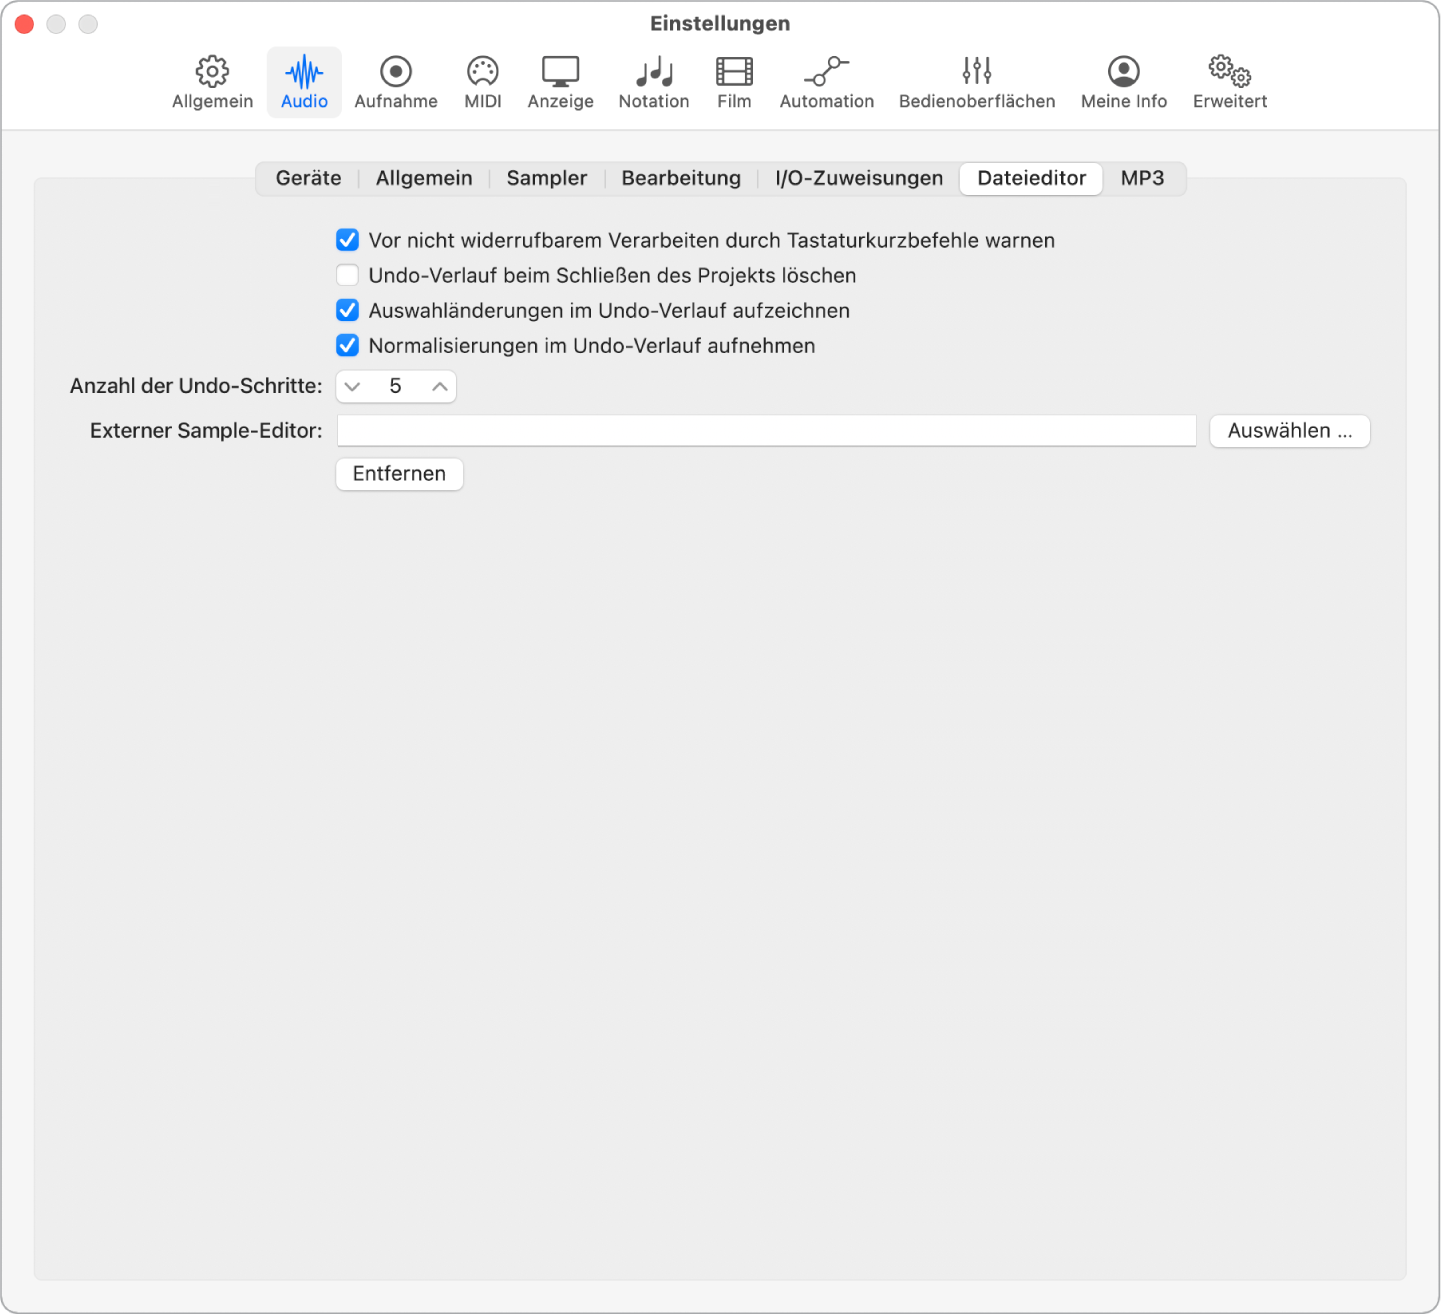This screenshot has width=1442, height=1314.
Task: Close the Einstellungen window
Action: coord(24,24)
